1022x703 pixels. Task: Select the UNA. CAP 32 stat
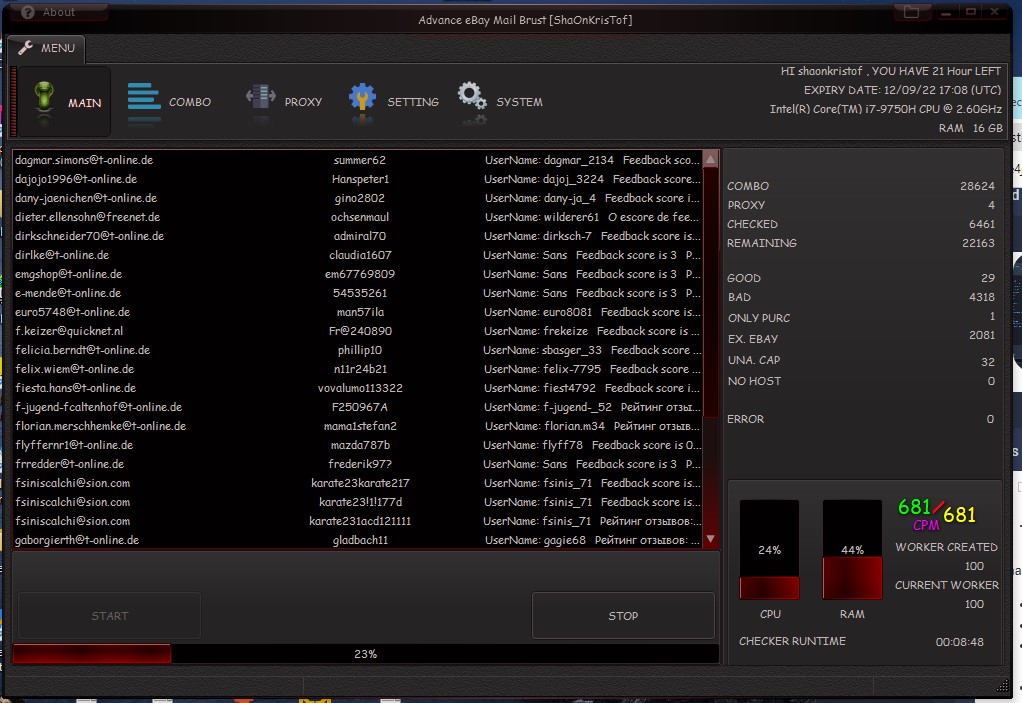861,360
